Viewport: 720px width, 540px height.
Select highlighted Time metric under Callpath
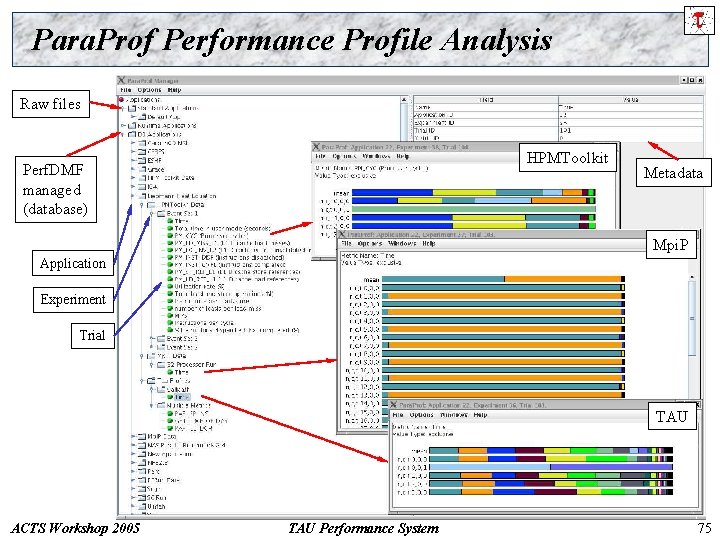coord(182,397)
